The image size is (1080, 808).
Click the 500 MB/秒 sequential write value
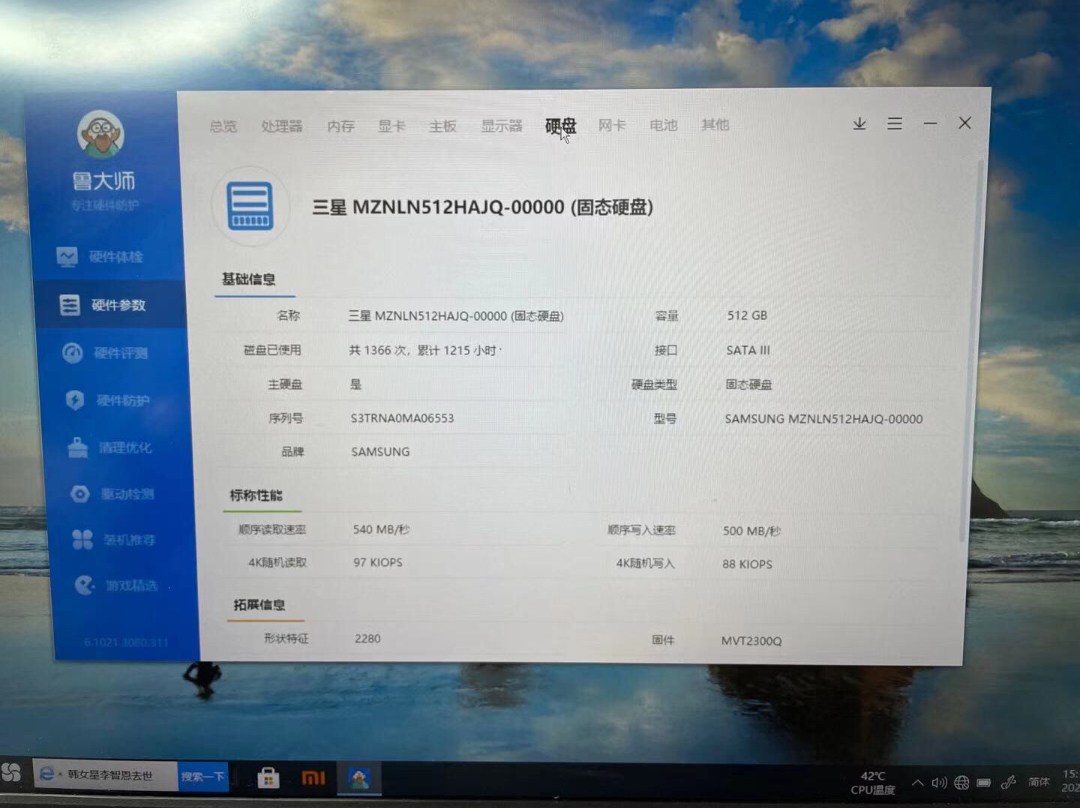pyautogui.click(x=752, y=531)
